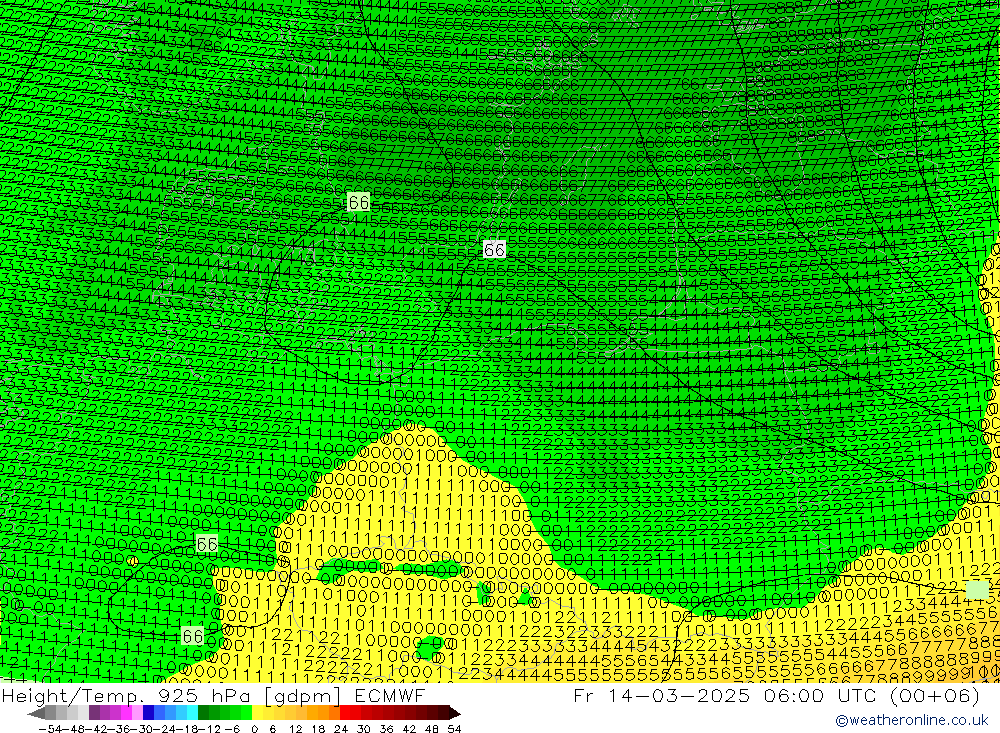The width and height of the screenshot is (1000, 733).
Task: Click the '54' value at the legend's right end
Action: click(x=454, y=729)
